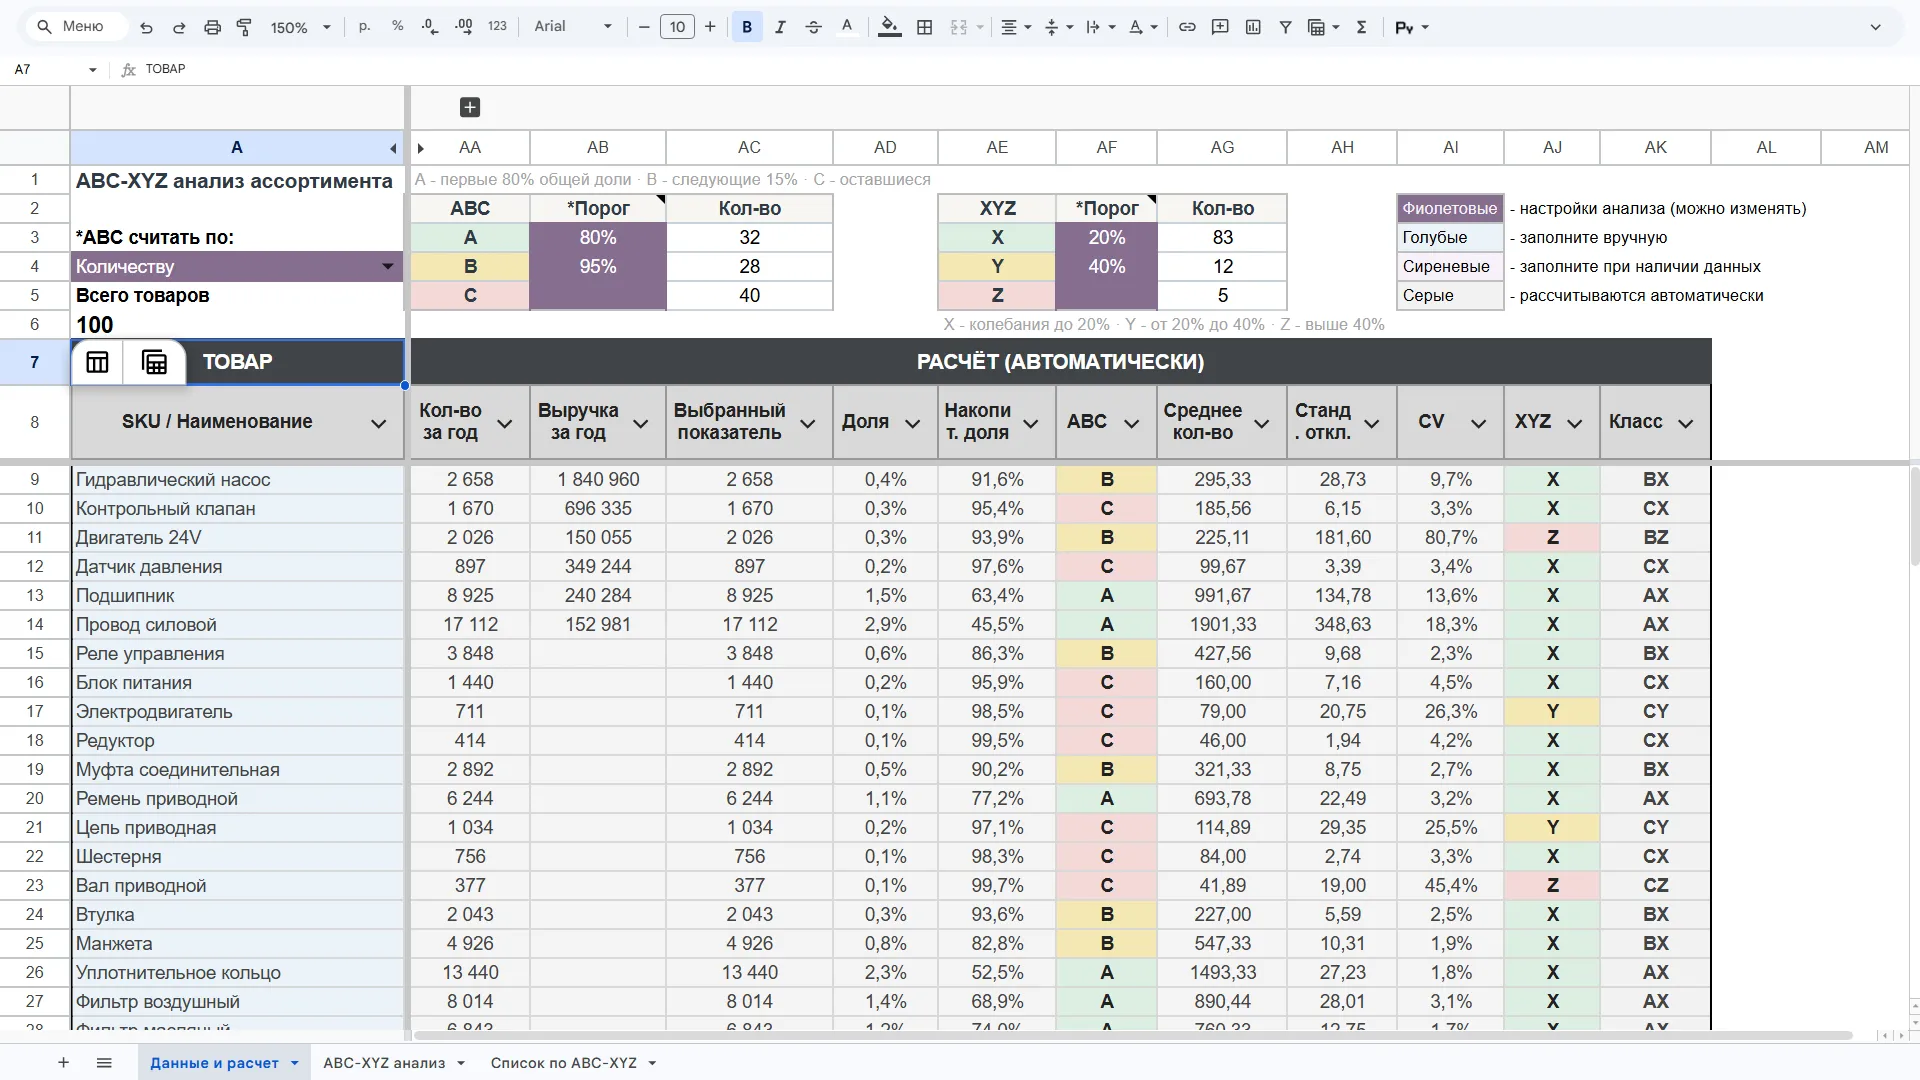Click Increase decimal places icon
Image resolution: width=1920 pixels, height=1080 pixels.
[x=464, y=27]
